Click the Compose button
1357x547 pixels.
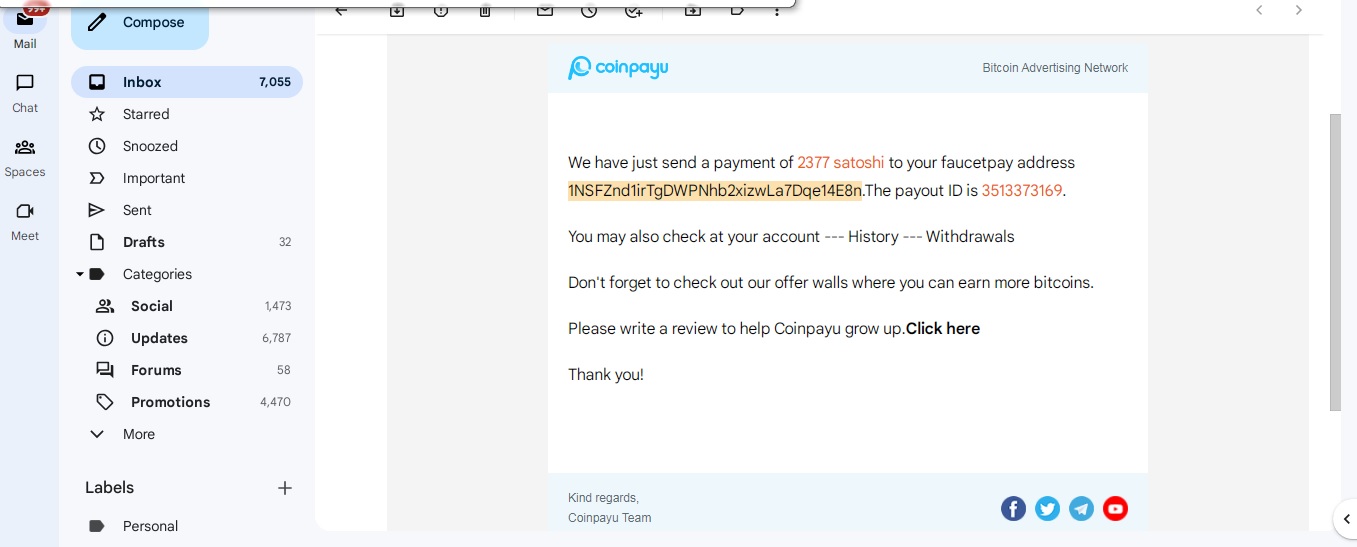click(140, 23)
